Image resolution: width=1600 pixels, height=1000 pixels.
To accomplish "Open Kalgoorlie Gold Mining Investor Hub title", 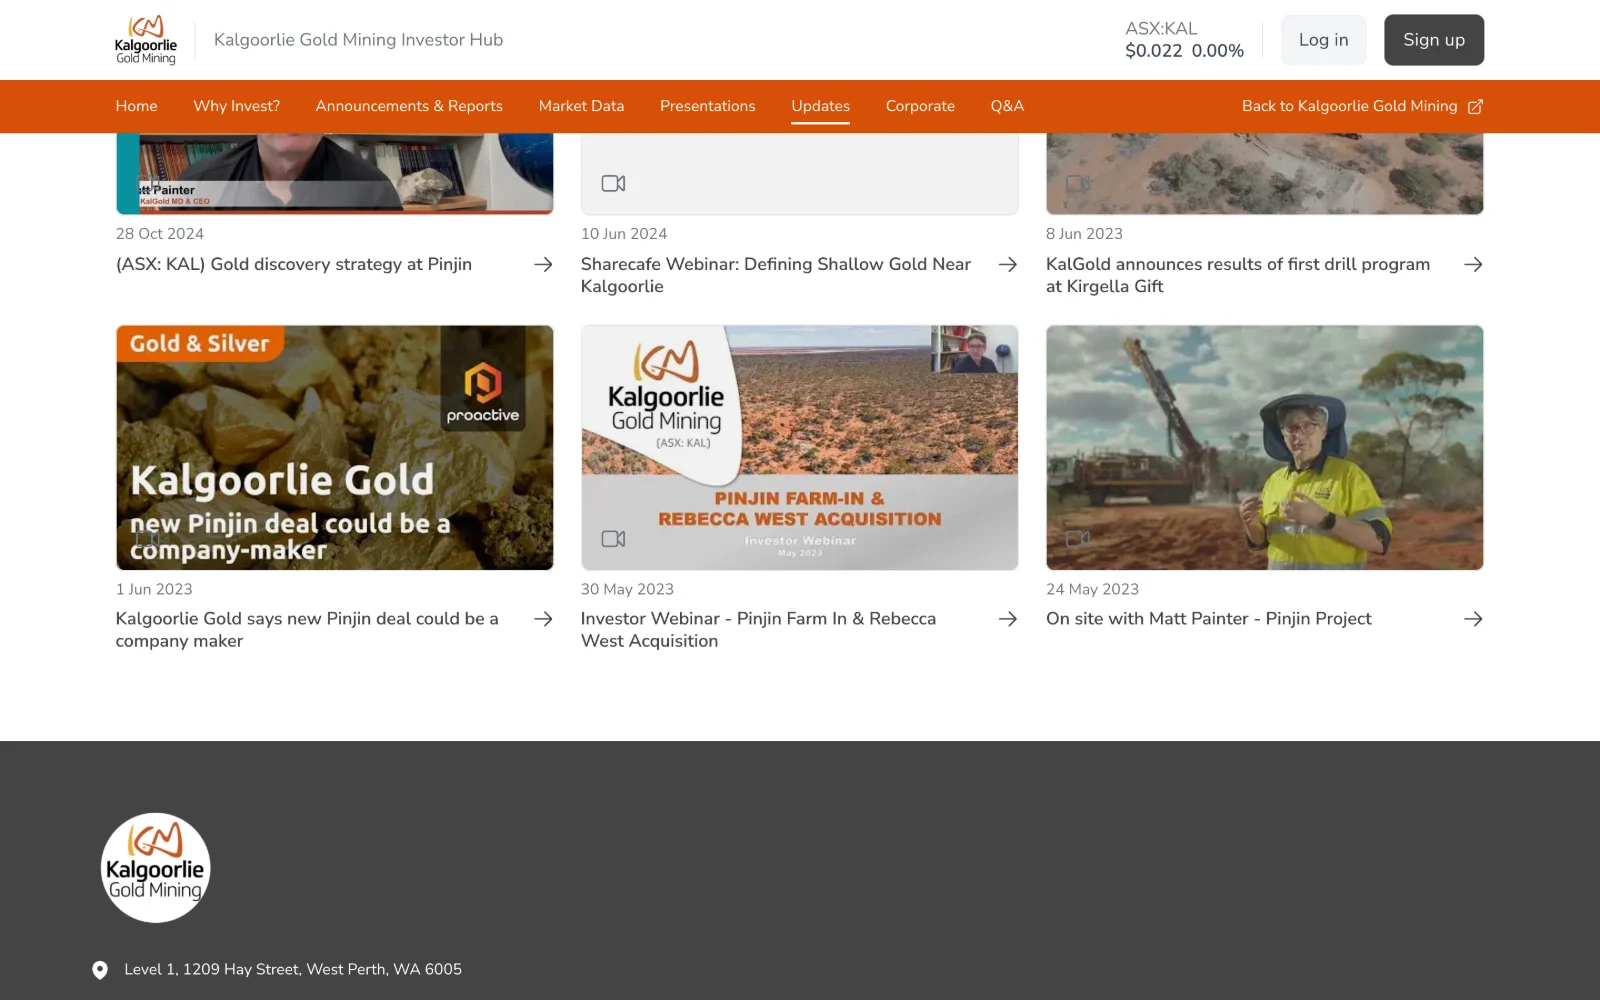I will click(358, 40).
